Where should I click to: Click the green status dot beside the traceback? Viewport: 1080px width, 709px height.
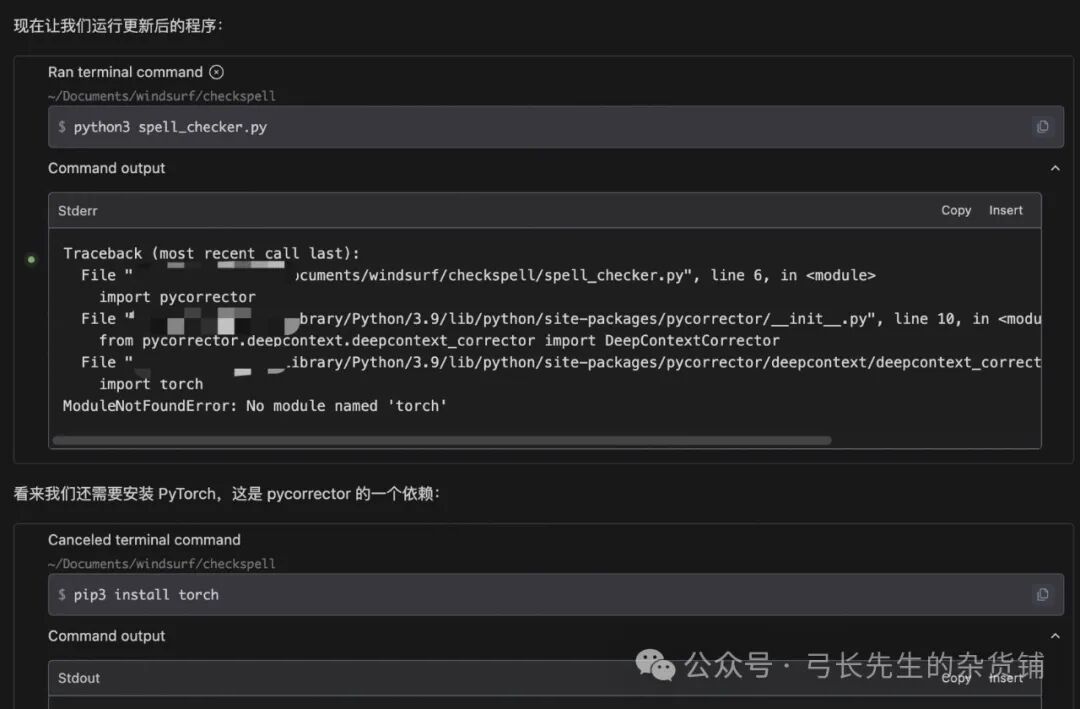[31, 260]
